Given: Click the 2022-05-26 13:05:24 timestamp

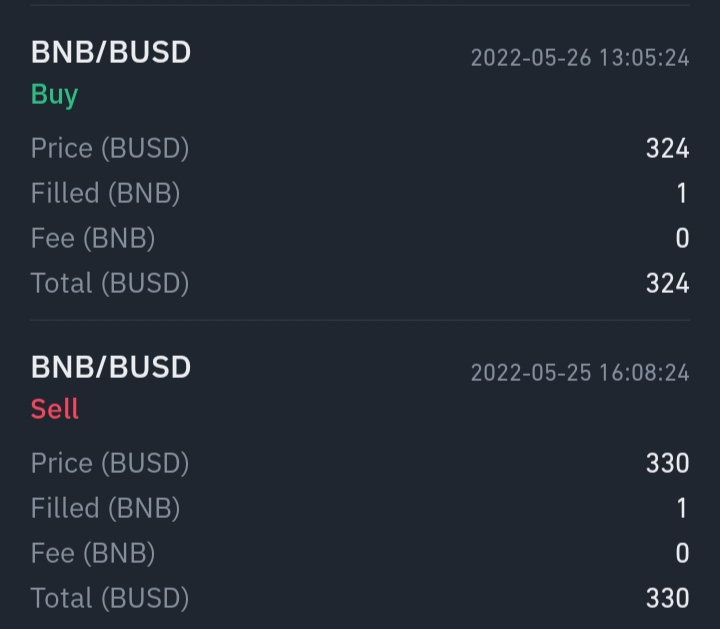Looking at the screenshot, I should tap(580, 58).
